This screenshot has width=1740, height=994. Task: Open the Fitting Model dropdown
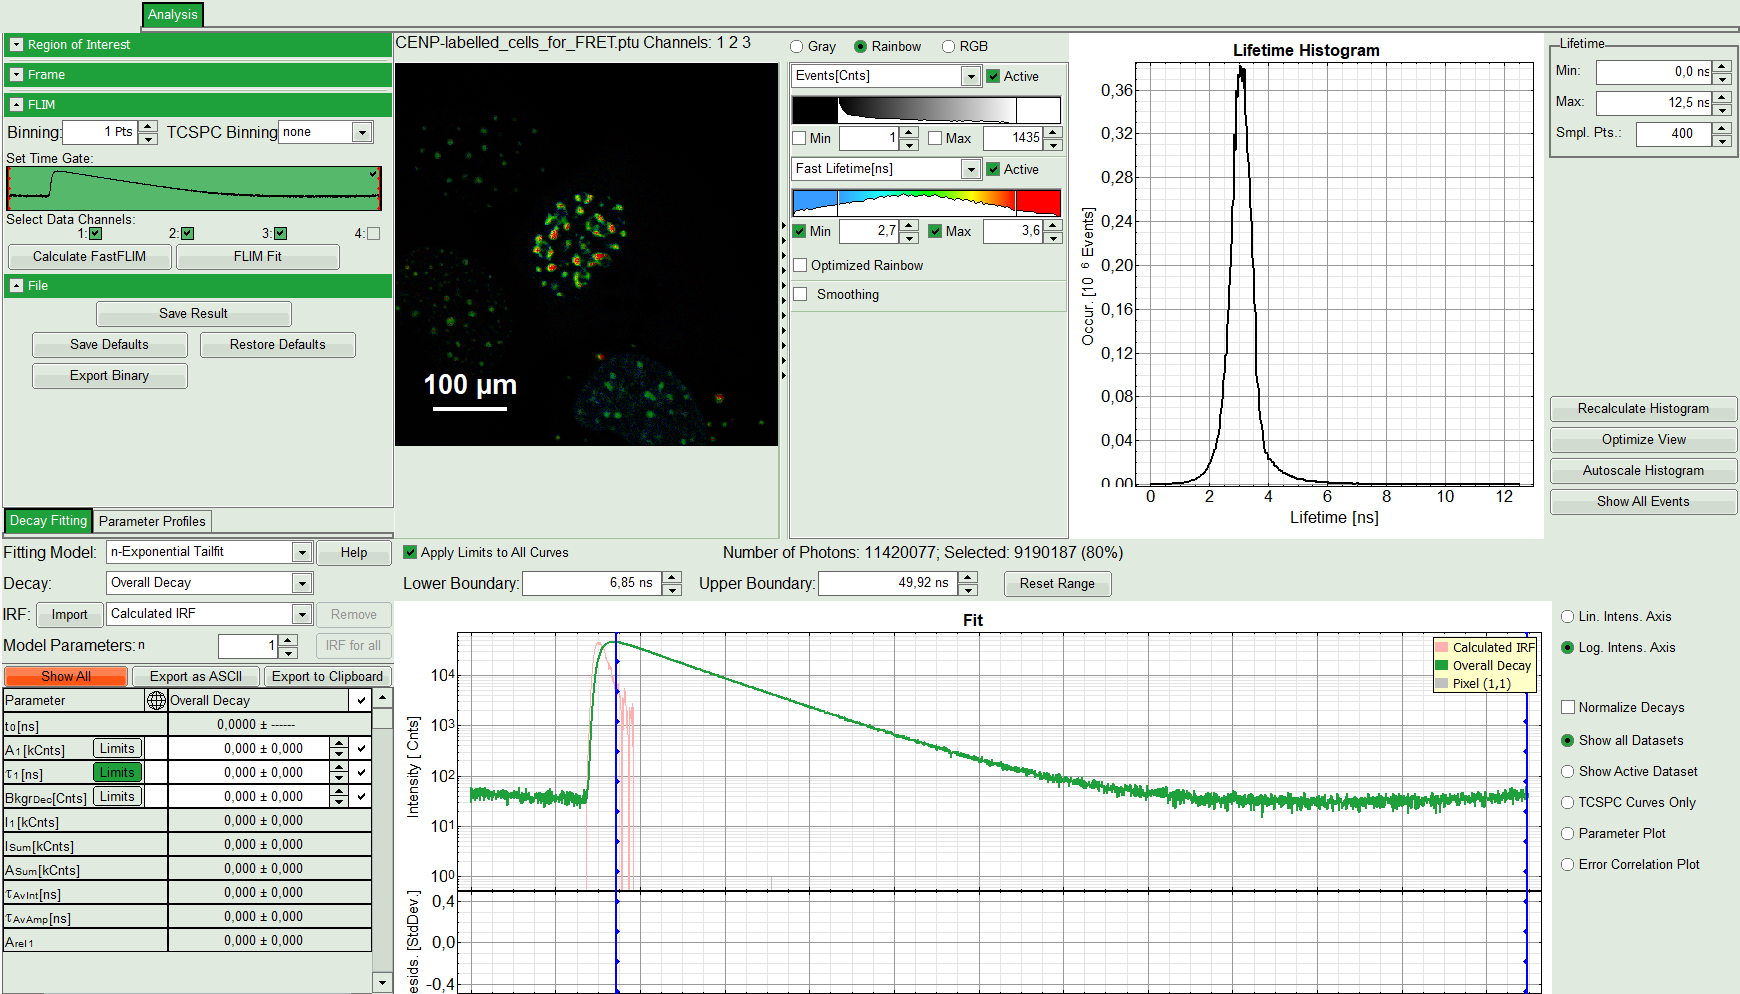tap(301, 553)
